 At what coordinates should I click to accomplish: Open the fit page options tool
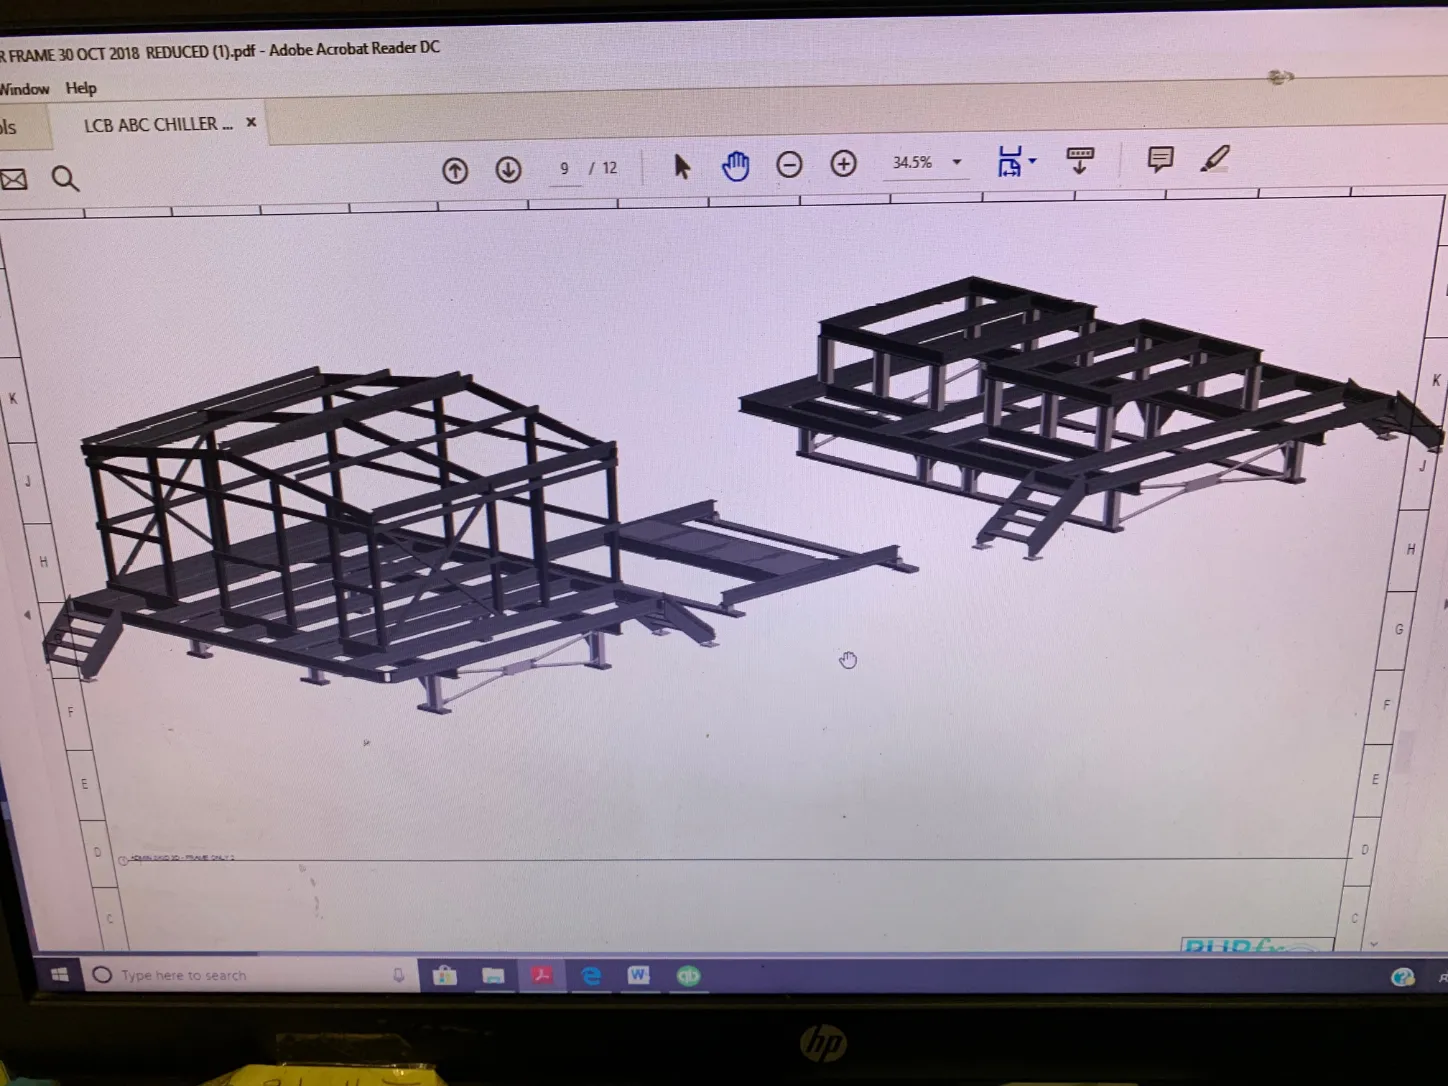point(1010,161)
